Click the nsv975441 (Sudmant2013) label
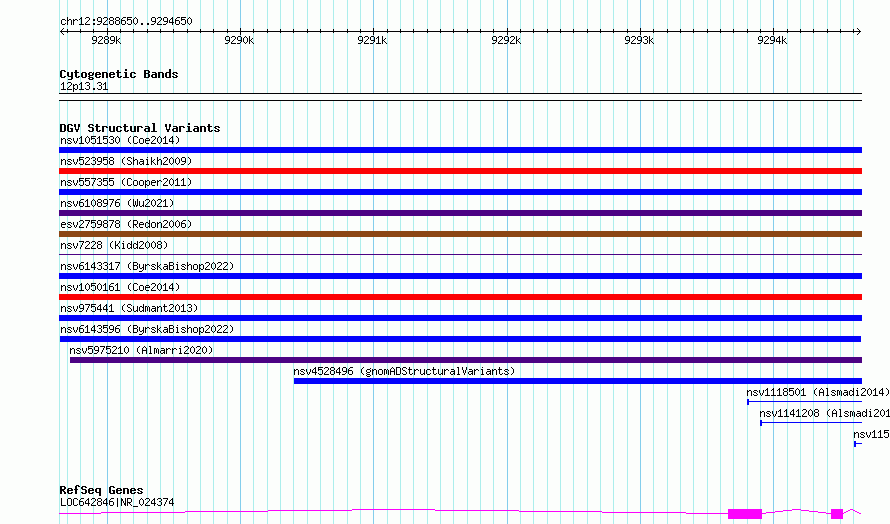 point(129,308)
